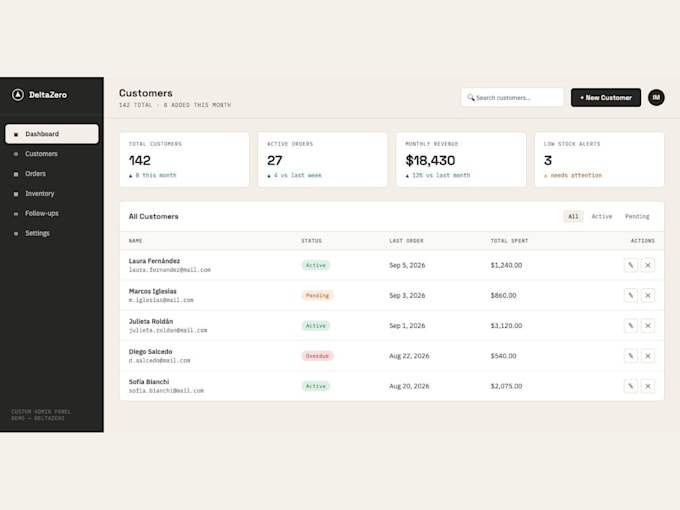Click the Pending status badge of Marcos
Image resolution: width=680 pixels, height=510 pixels.
pos(317,295)
